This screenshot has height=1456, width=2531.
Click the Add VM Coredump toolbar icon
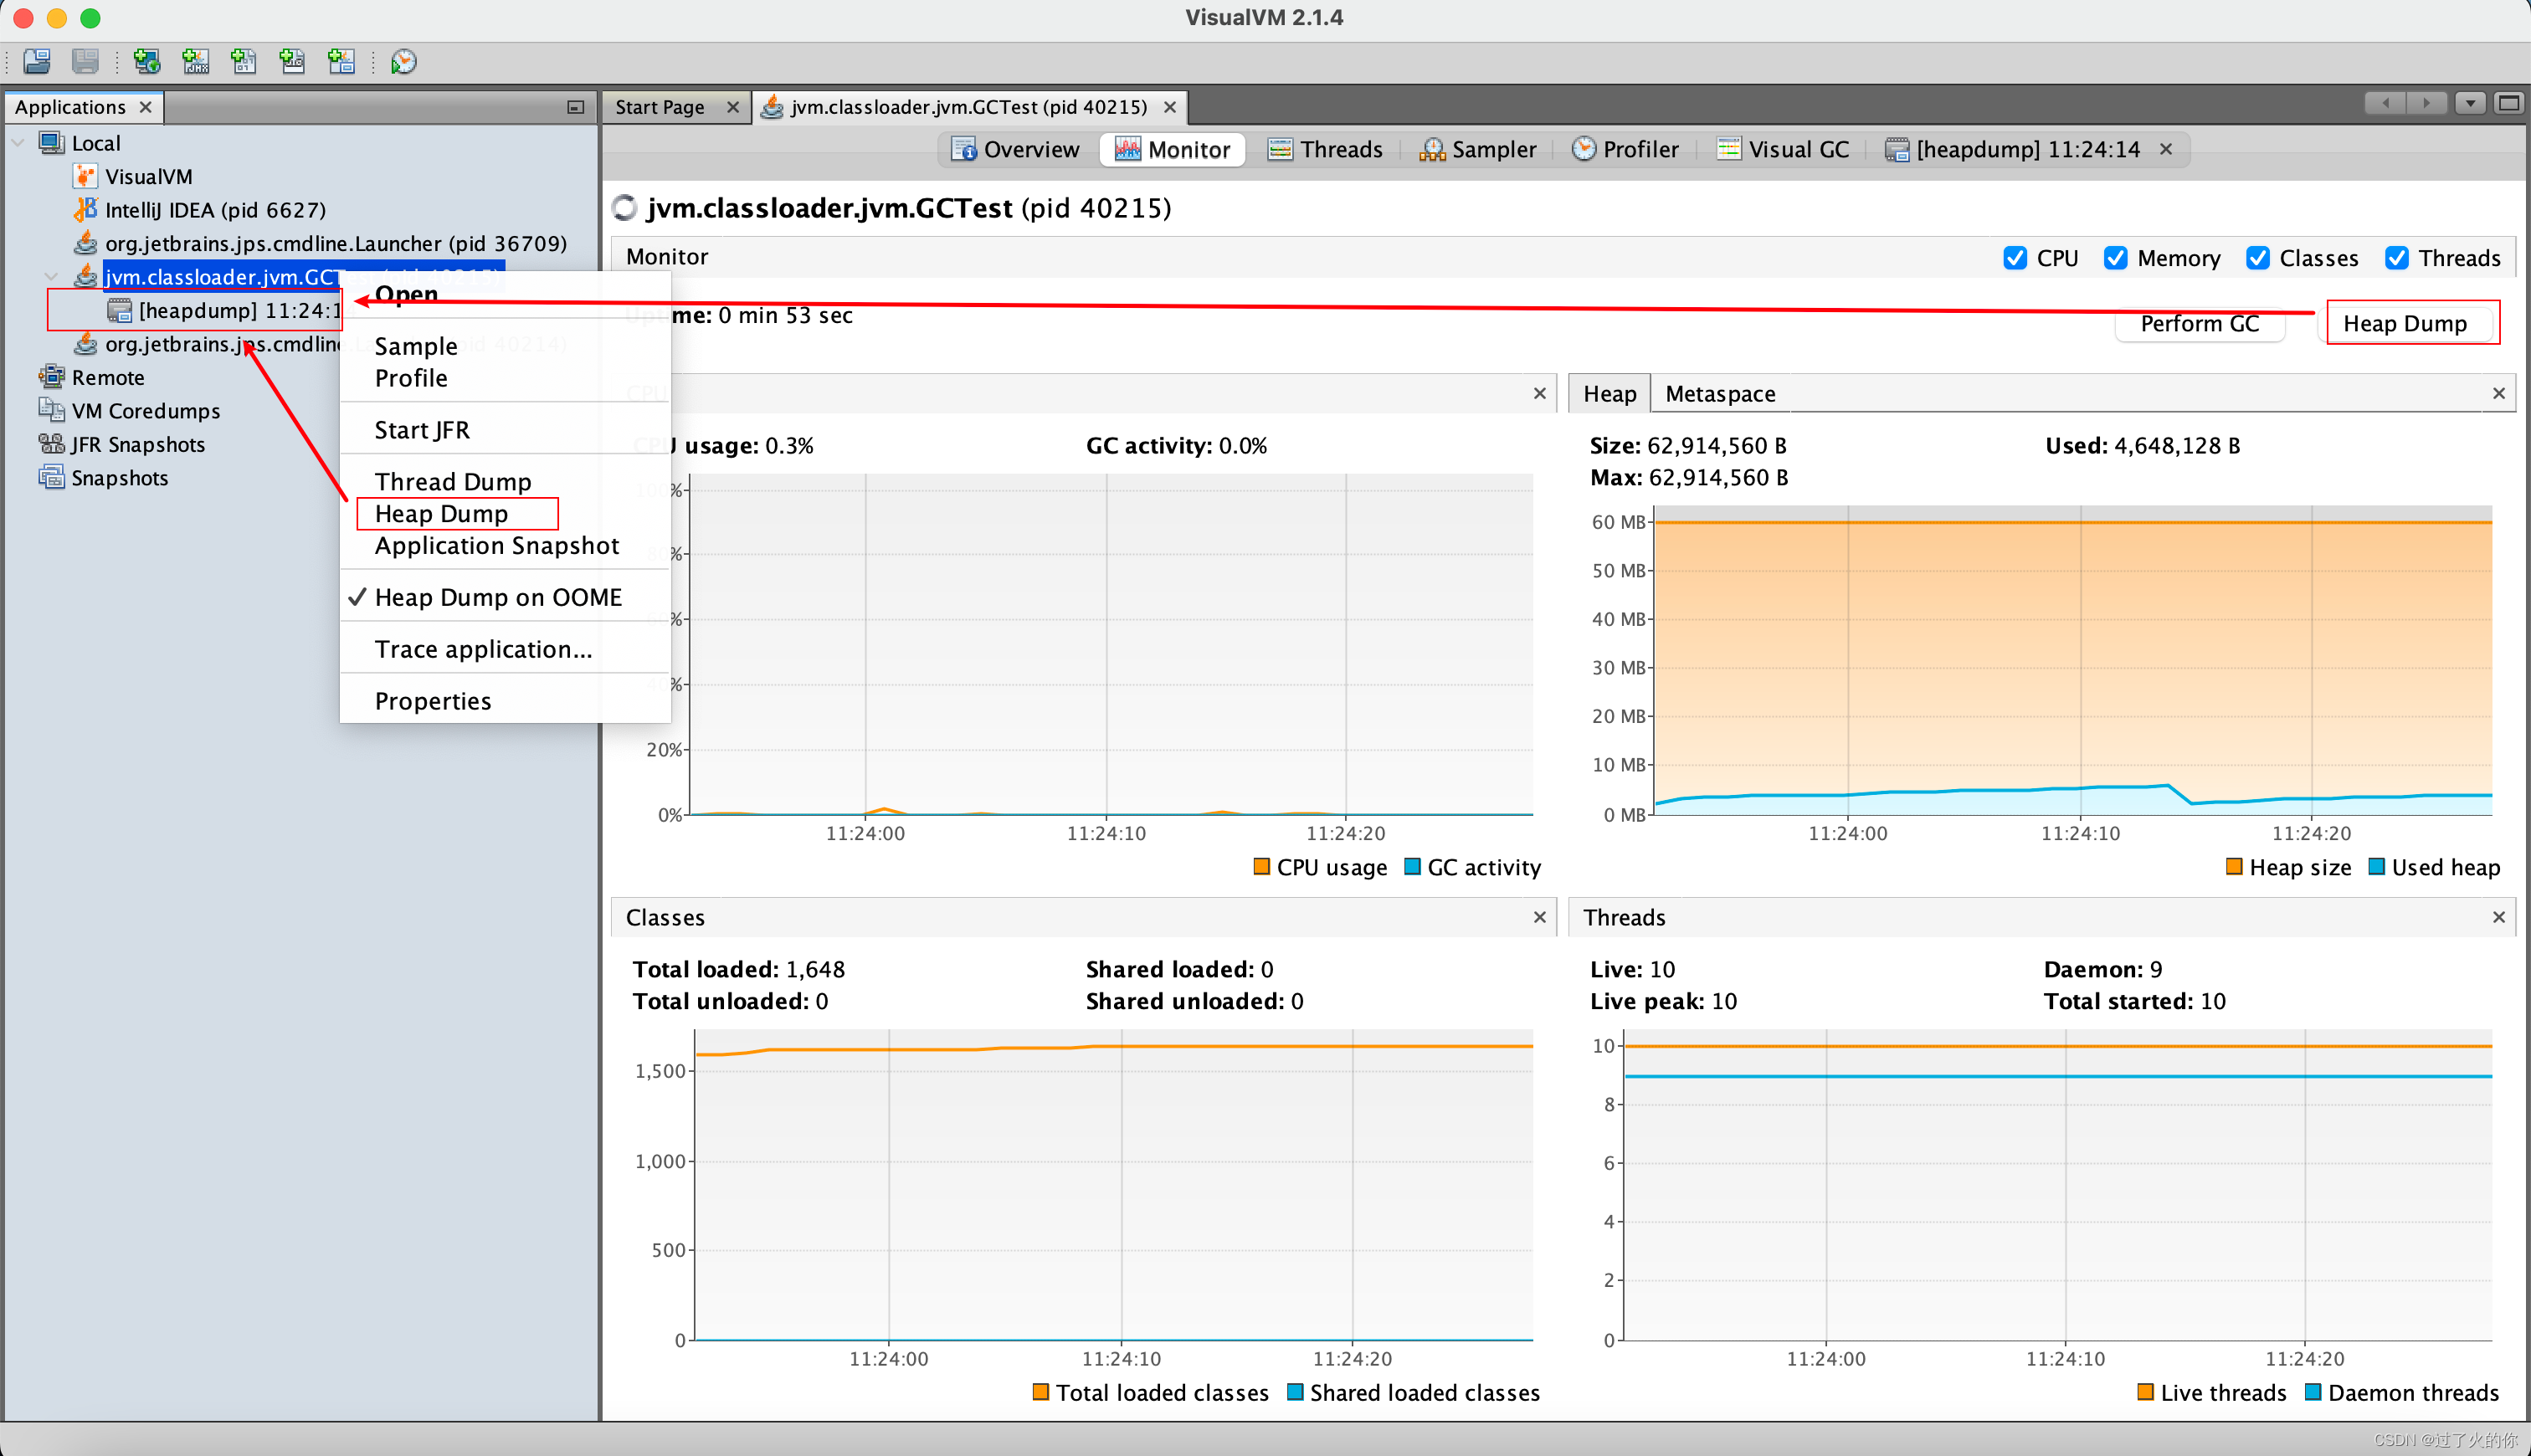(244, 62)
